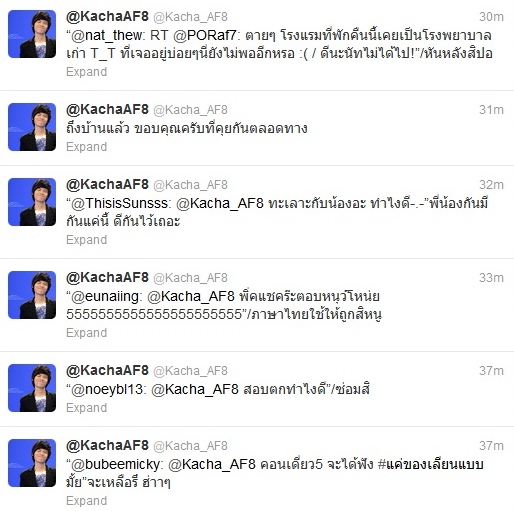The width and height of the screenshot is (514, 511).
Task: Visit the @ThisisSunsss profile link
Action: [x=120, y=204]
